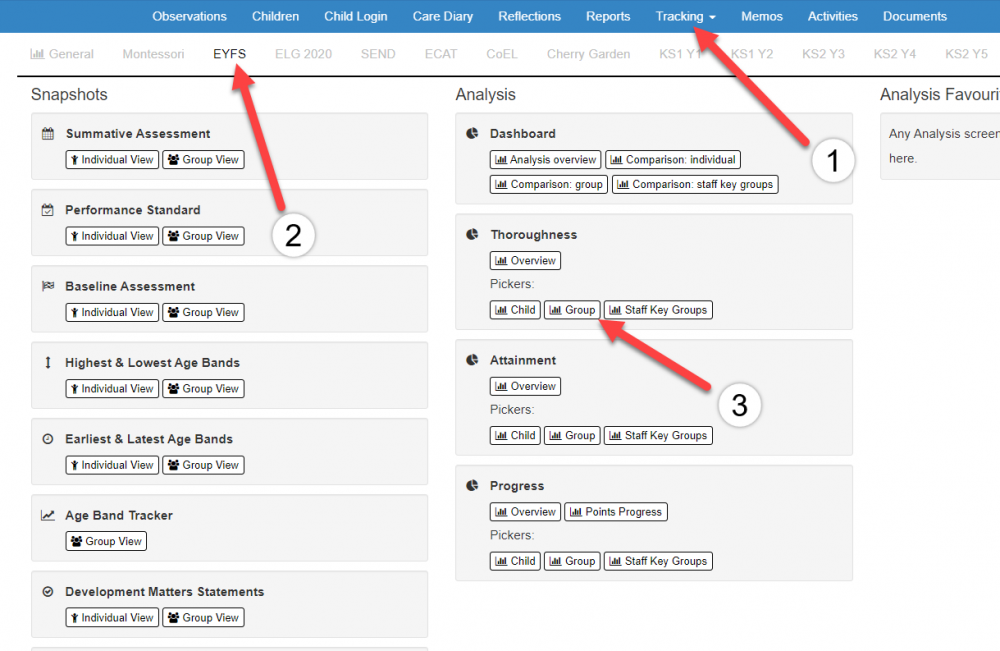The height and width of the screenshot is (651, 1000).
Task: Open Documents in the navigation bar
Action: click(x=915, y=17)
